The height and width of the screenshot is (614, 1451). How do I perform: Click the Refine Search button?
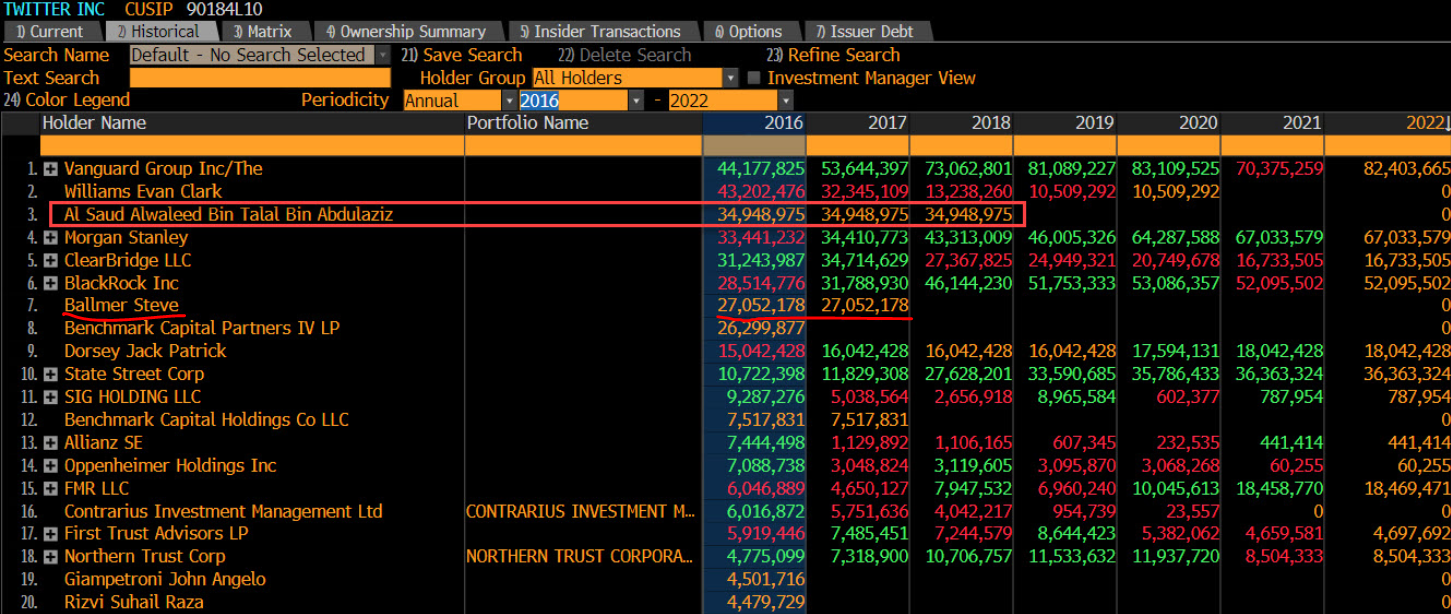[x=832, y=55]
